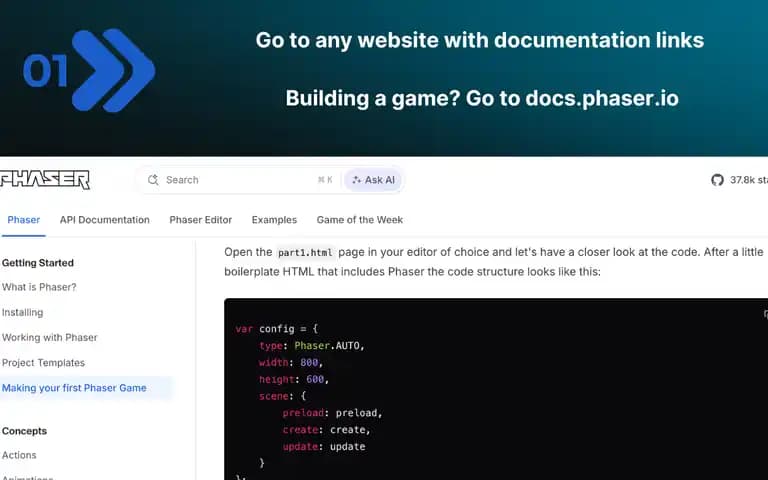
Task: Click the Concepts section heading
Action: tap(24, 431)
